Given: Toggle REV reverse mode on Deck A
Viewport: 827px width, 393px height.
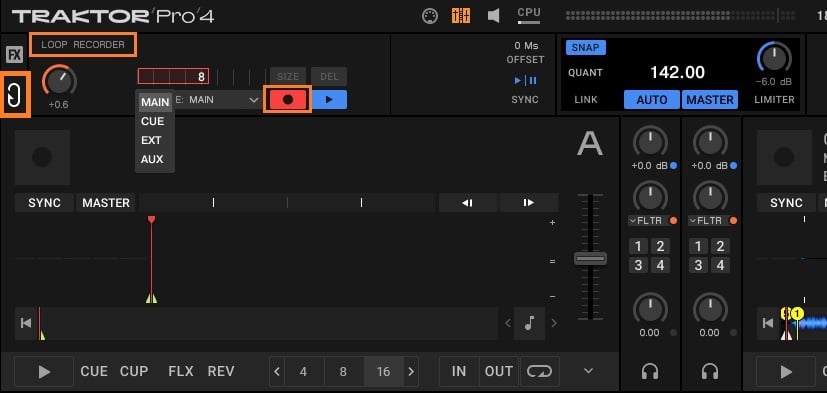Looking at the screenshot, I should (220, 371).
